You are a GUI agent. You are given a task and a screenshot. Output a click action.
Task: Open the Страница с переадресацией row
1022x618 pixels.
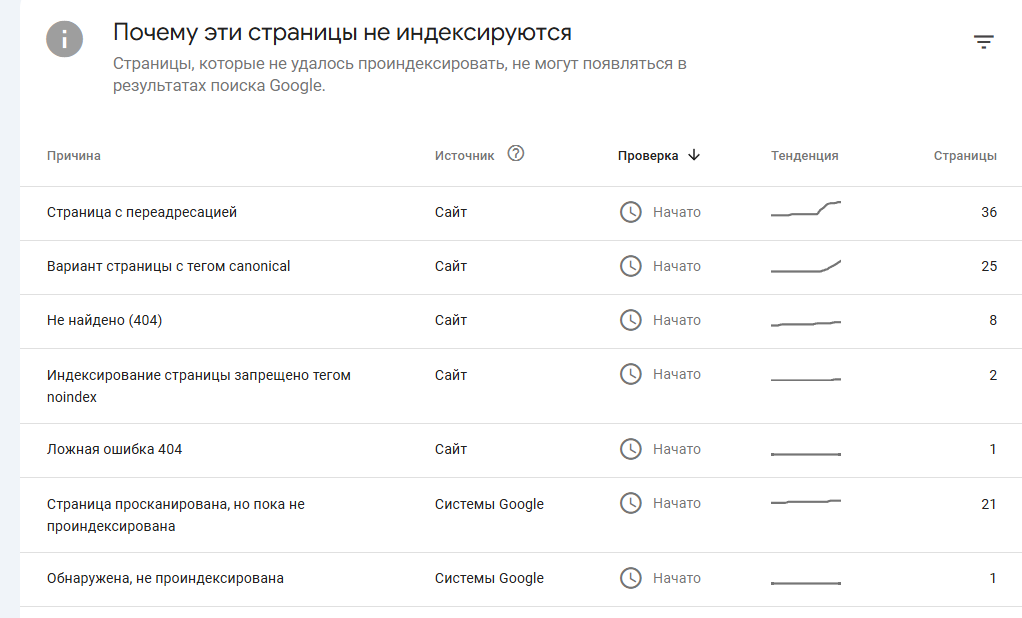(x=142, y=213)
